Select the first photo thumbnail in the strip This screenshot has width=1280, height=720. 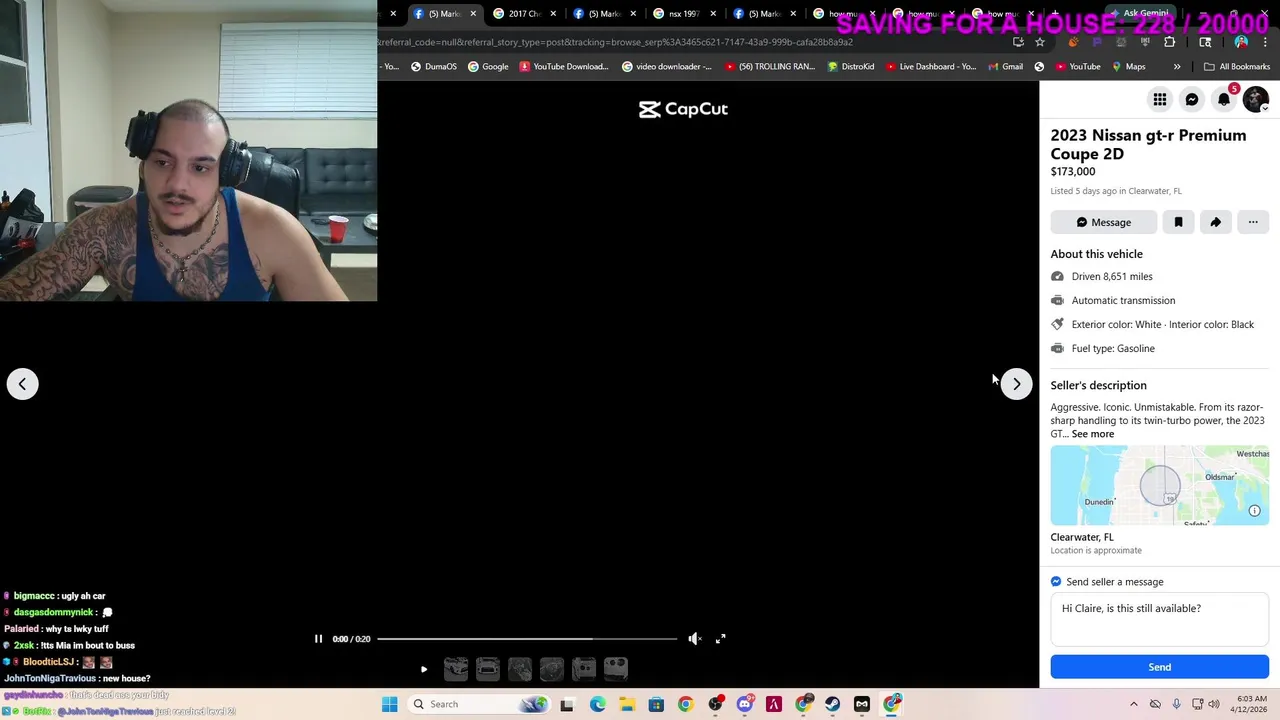point(456,669)
